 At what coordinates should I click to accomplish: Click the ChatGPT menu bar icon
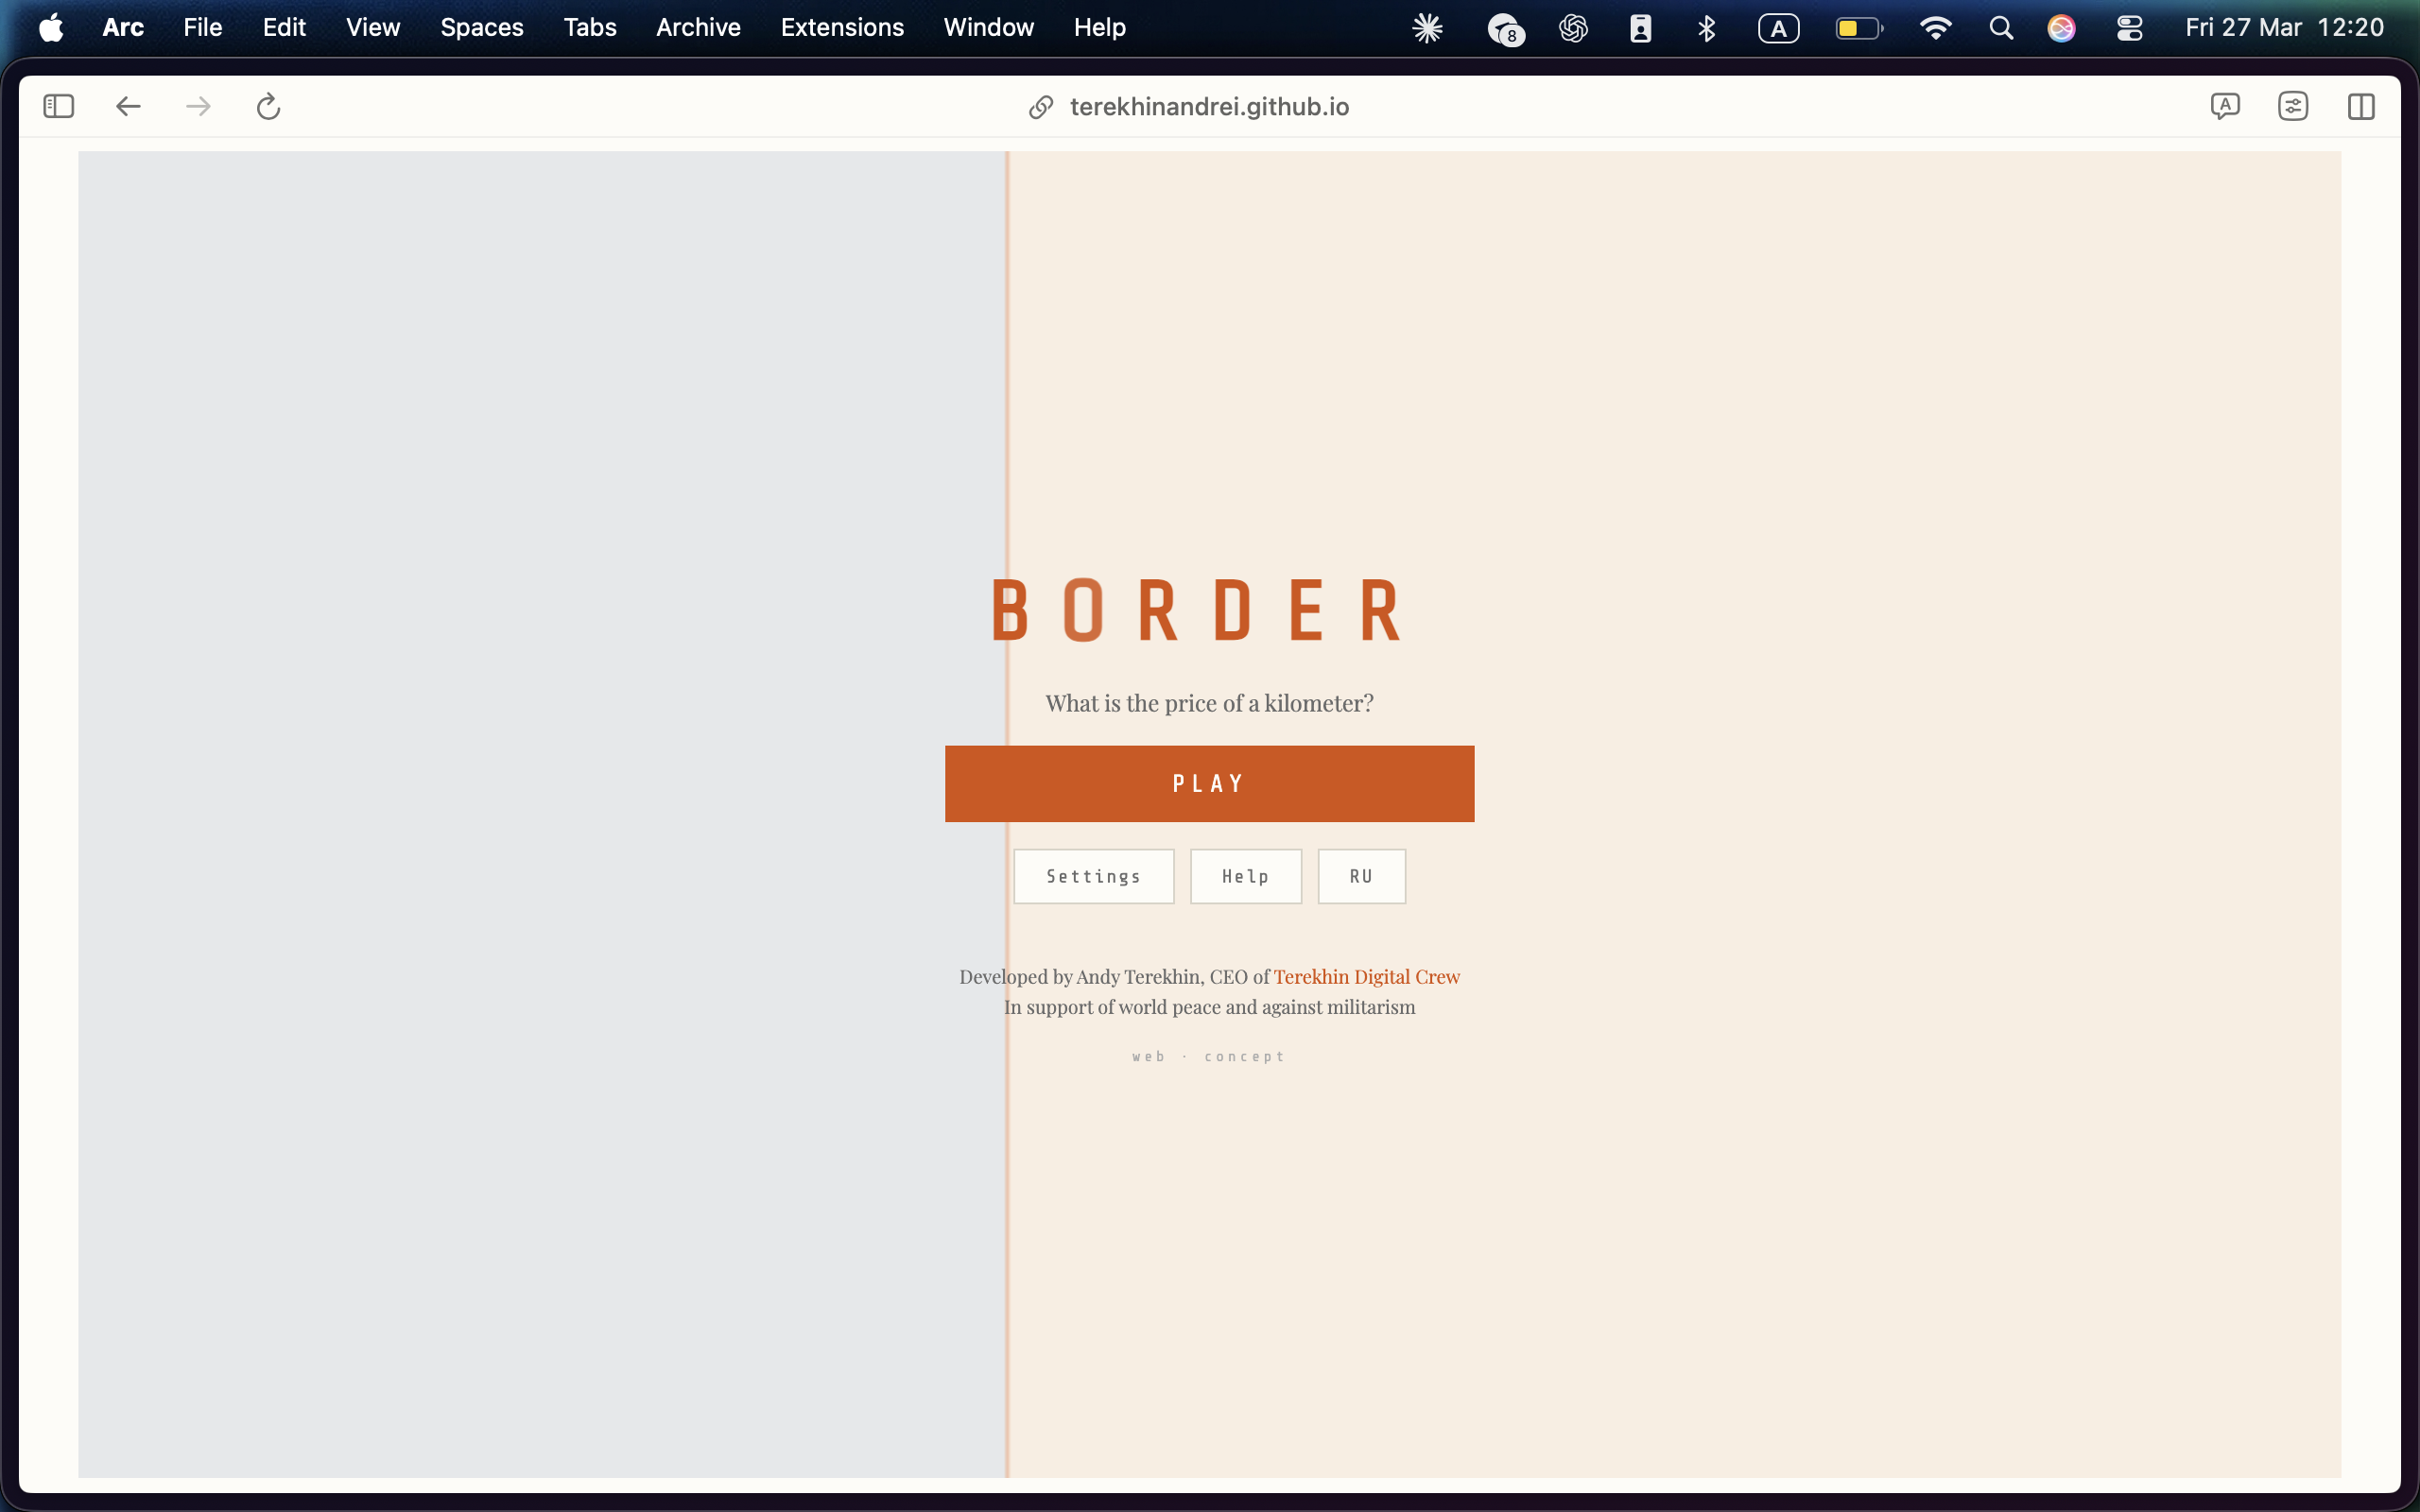(1573, 27)
